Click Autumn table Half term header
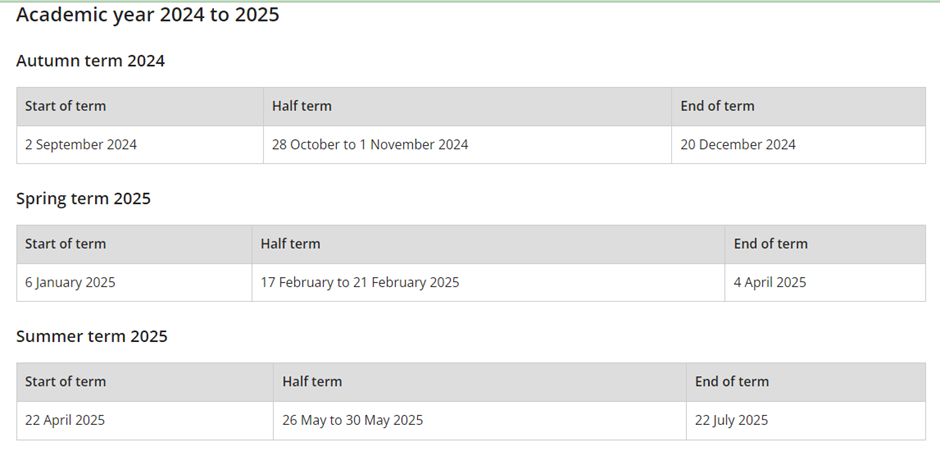Screen dimensions: 940x456 467,106
